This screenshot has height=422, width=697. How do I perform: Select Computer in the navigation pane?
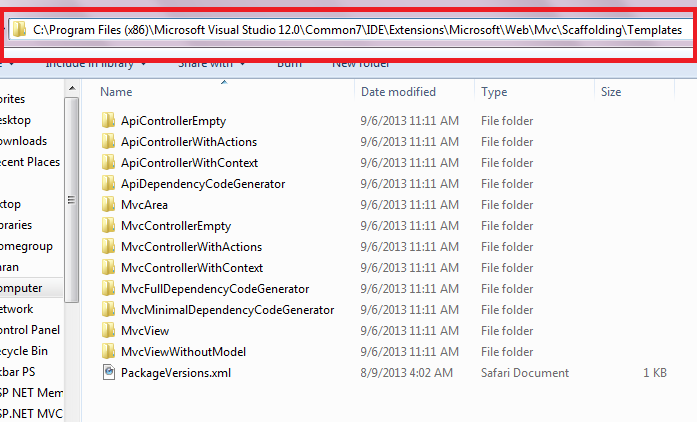coord(21,288)
